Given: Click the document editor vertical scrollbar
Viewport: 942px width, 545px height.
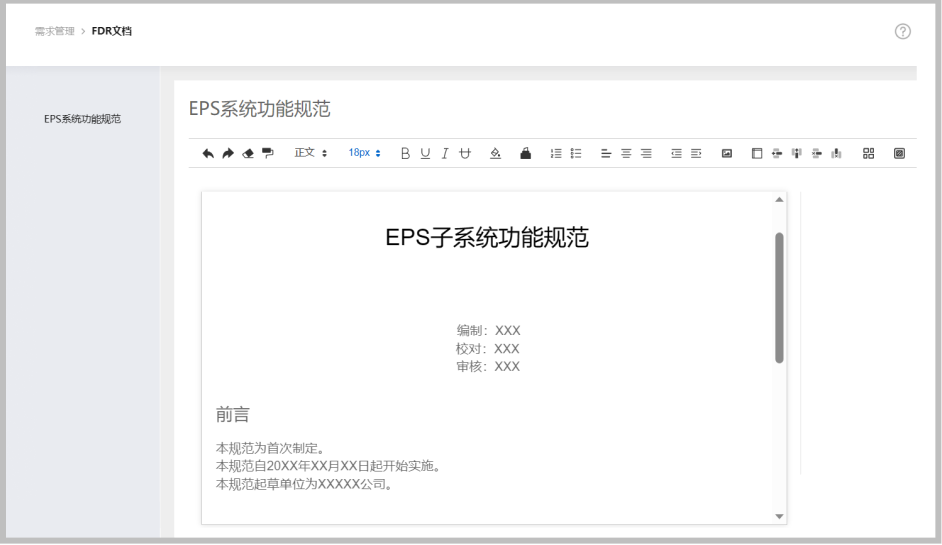Looking at the screenshot, I should 779,297.
